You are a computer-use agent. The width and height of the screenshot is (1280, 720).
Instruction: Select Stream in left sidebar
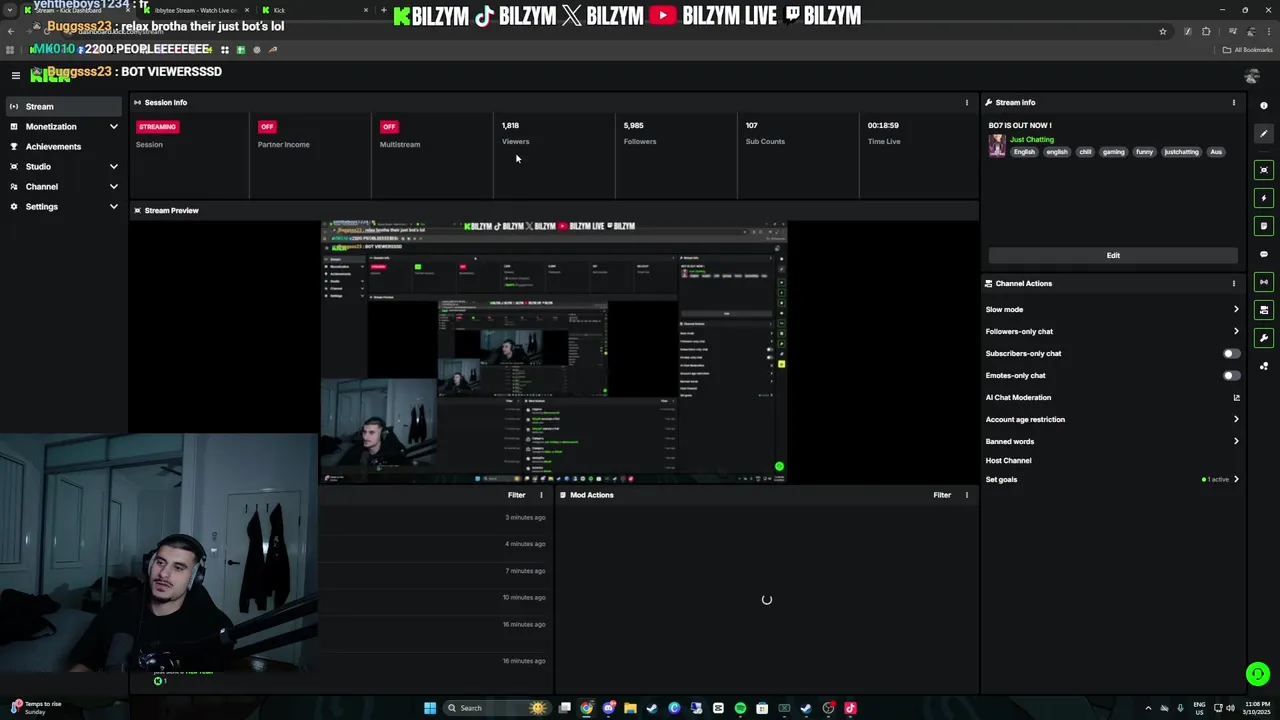[x=64, y=107]
